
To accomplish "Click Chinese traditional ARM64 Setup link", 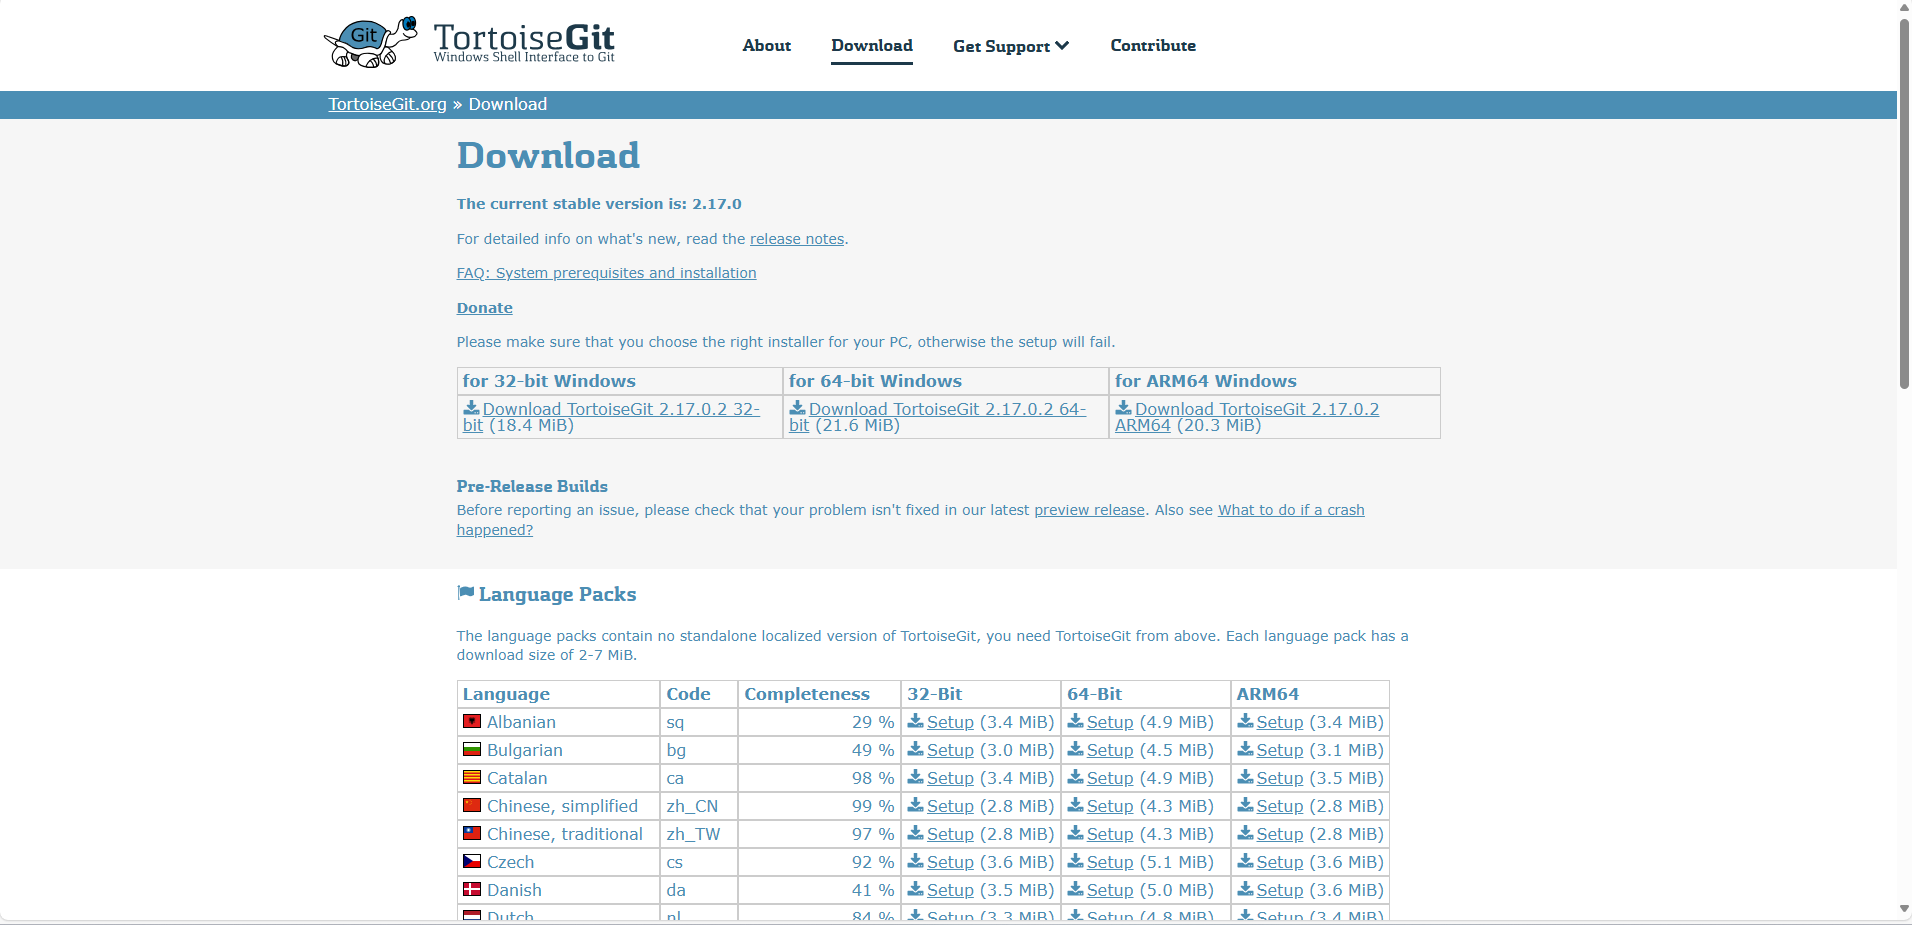I will click(1280, 834).
